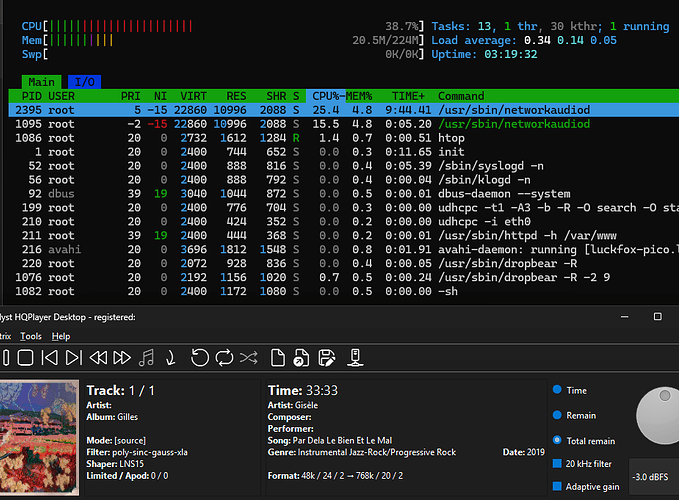Select the -sh shell process row
679x500 pixels.
click(x=344, y=291)
